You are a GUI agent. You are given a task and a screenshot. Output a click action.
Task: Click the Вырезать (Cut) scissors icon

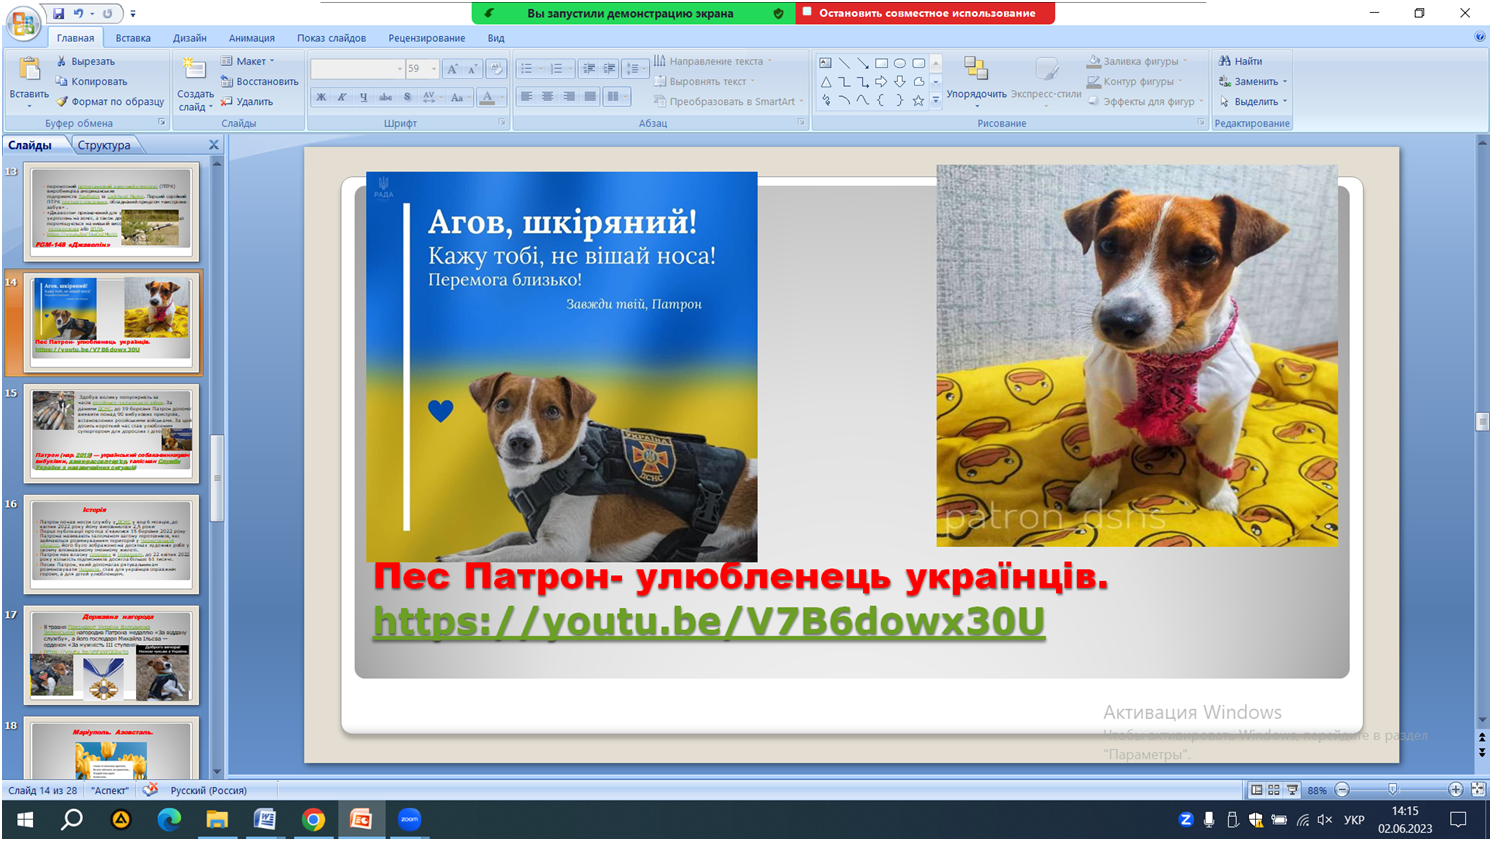click(62, 61)
